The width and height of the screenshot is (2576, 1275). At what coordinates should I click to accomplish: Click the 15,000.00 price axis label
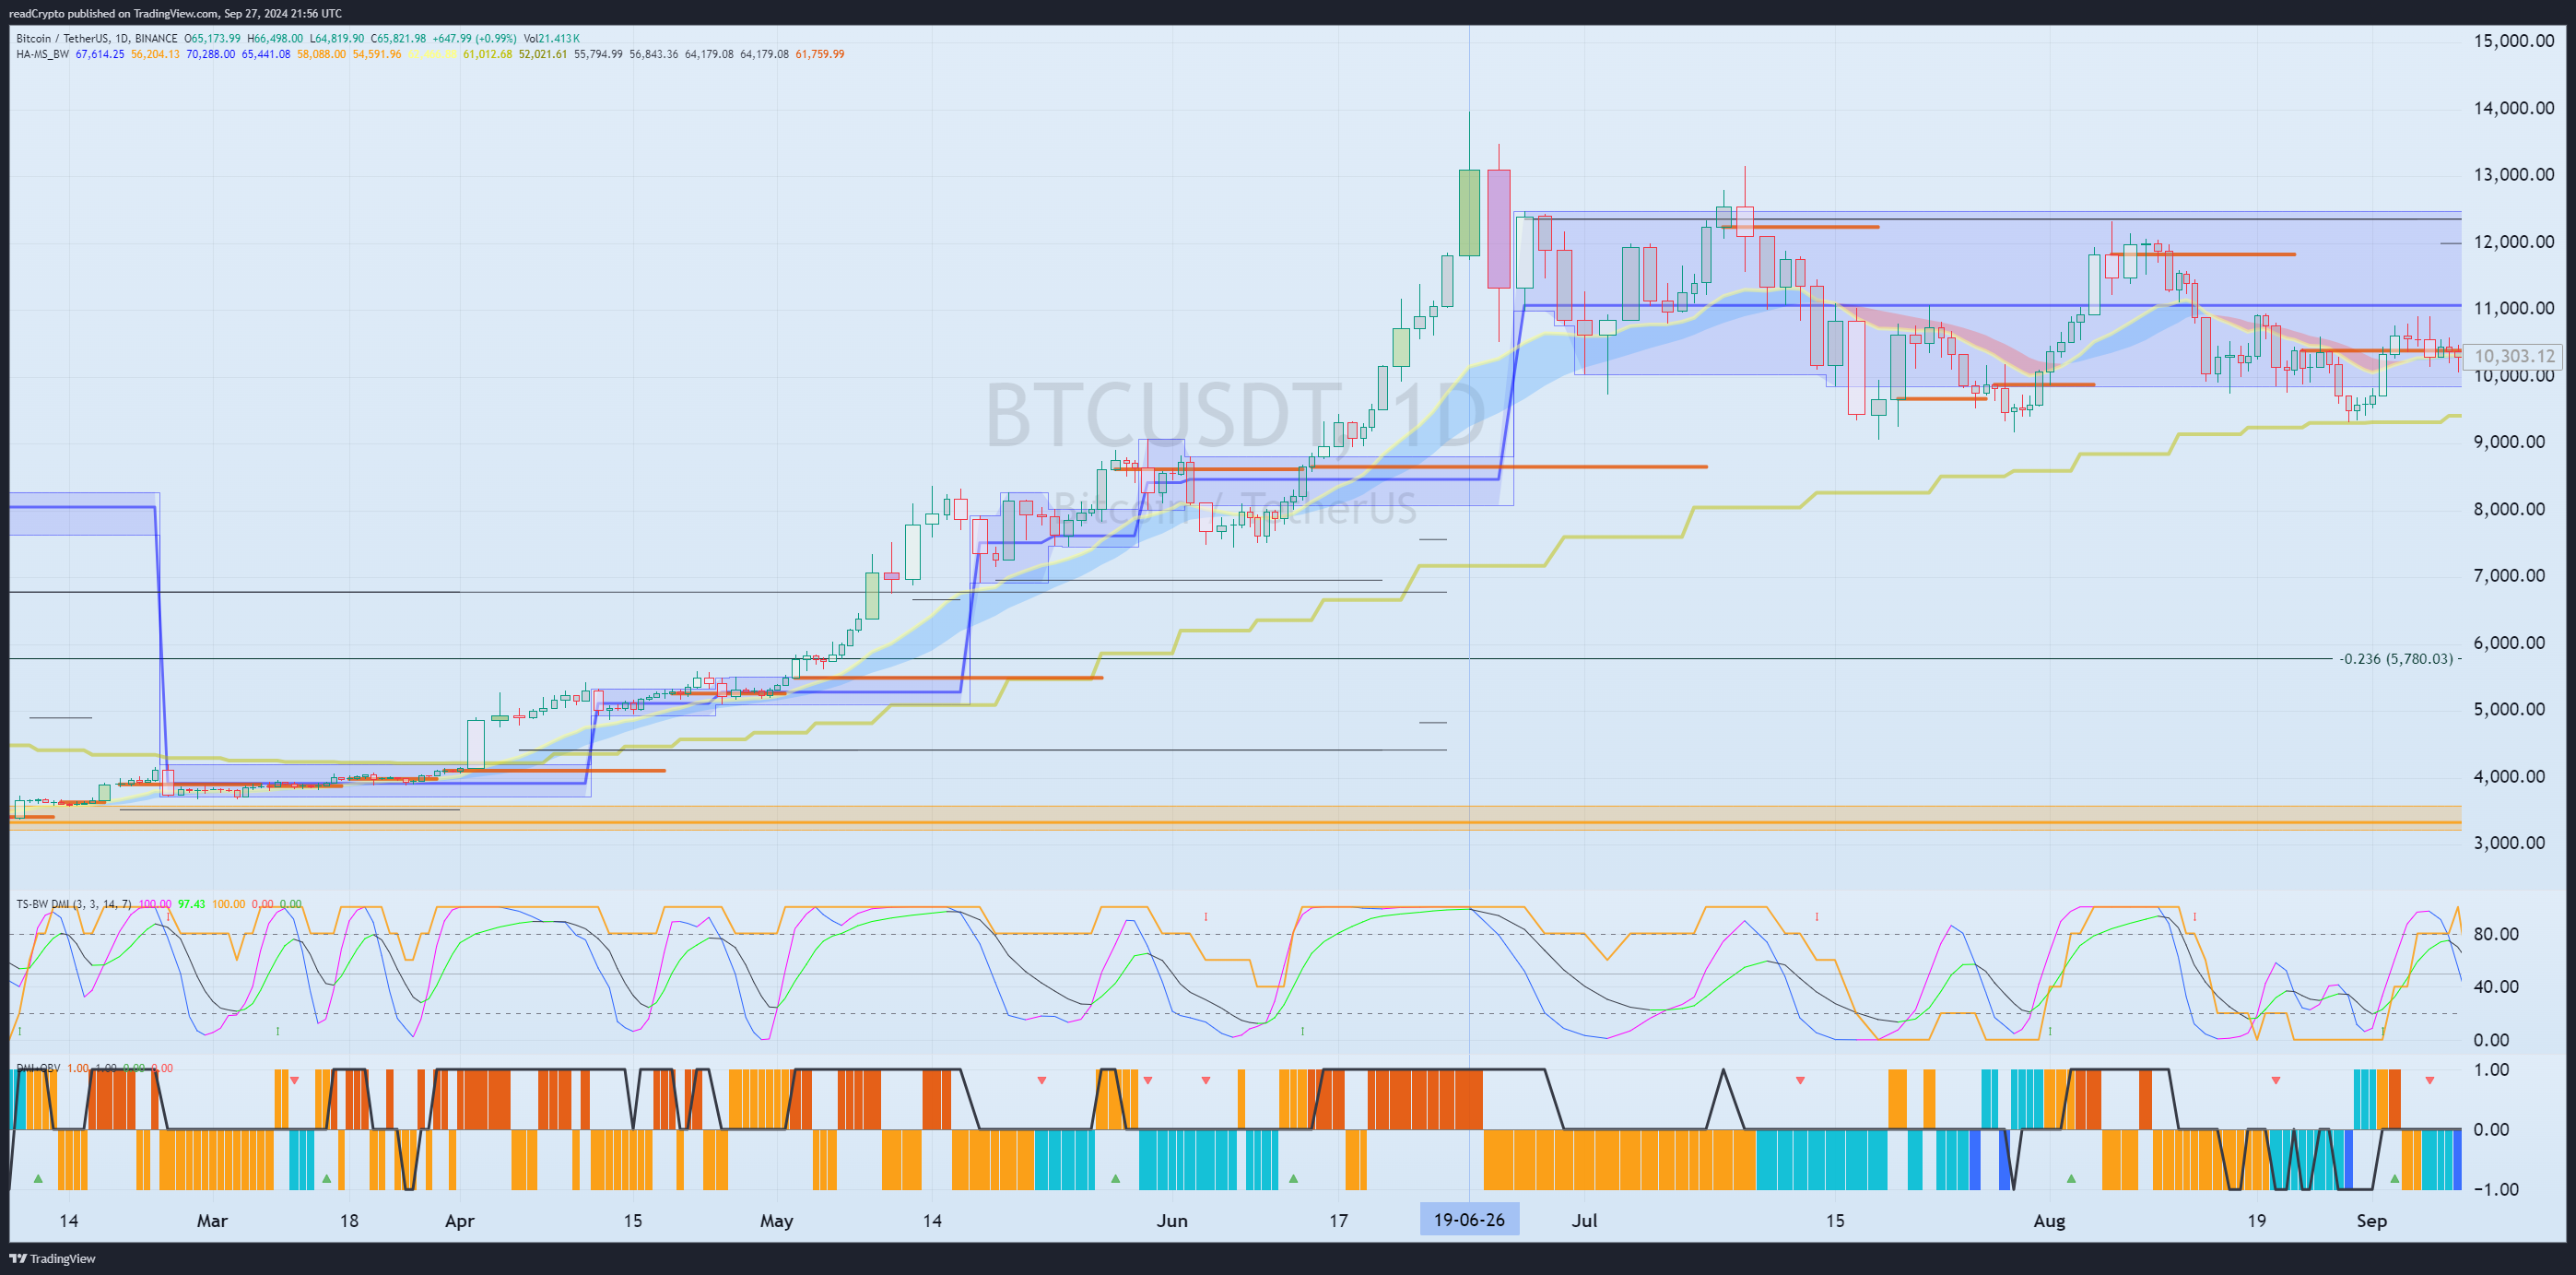(x=2514, y=41)
